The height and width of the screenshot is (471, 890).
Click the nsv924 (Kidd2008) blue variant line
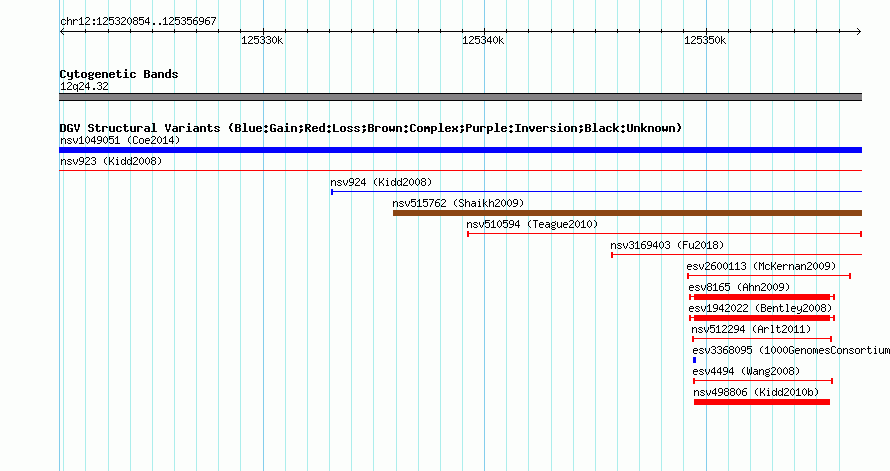click(x=597, y=192)
